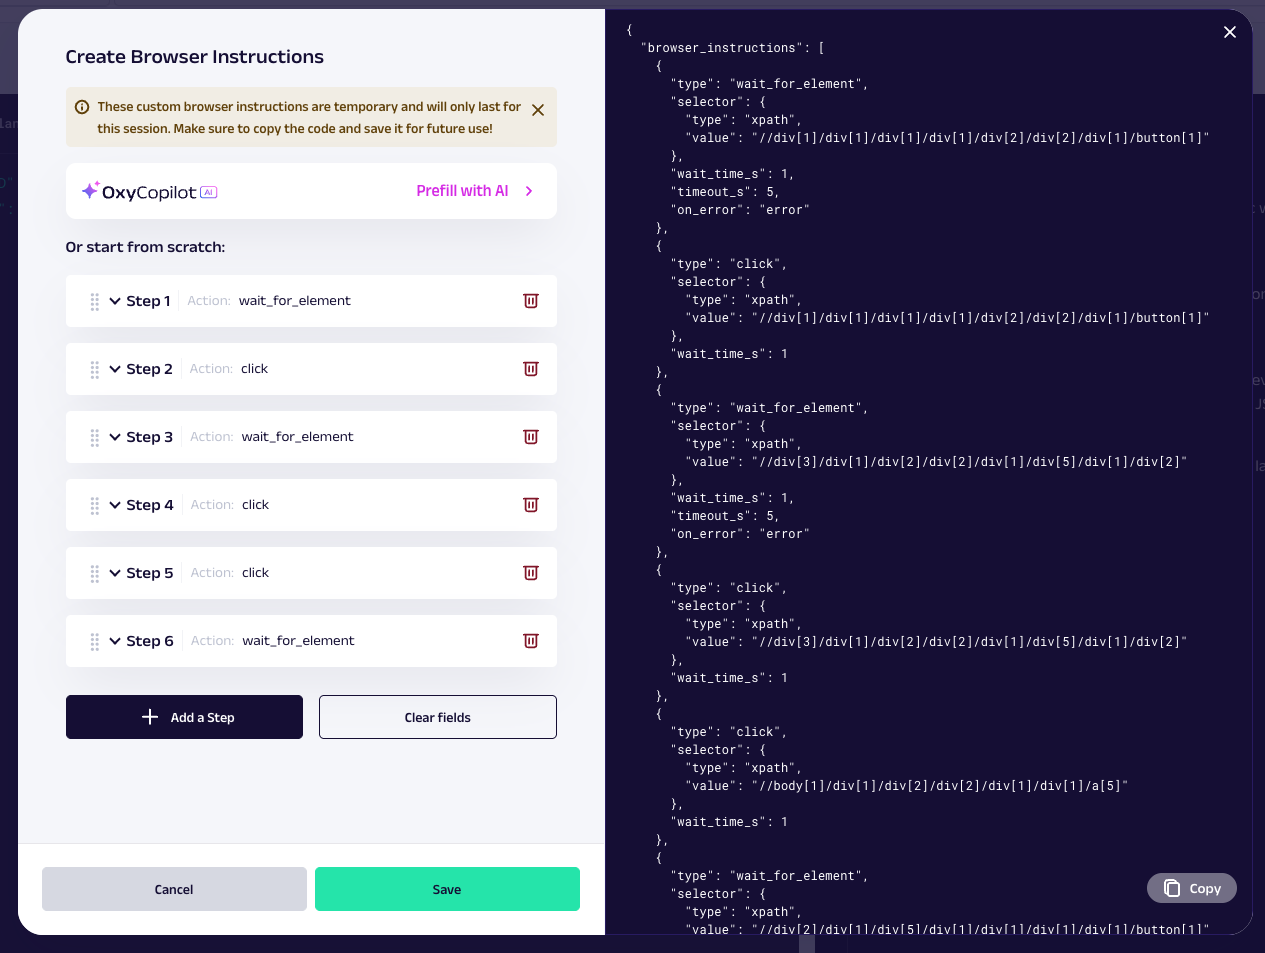The width and height of the screenshot is (1265, 953).
Task: Expand Step 1 wait_for_element chevron
Action: (x=115, y=301)
